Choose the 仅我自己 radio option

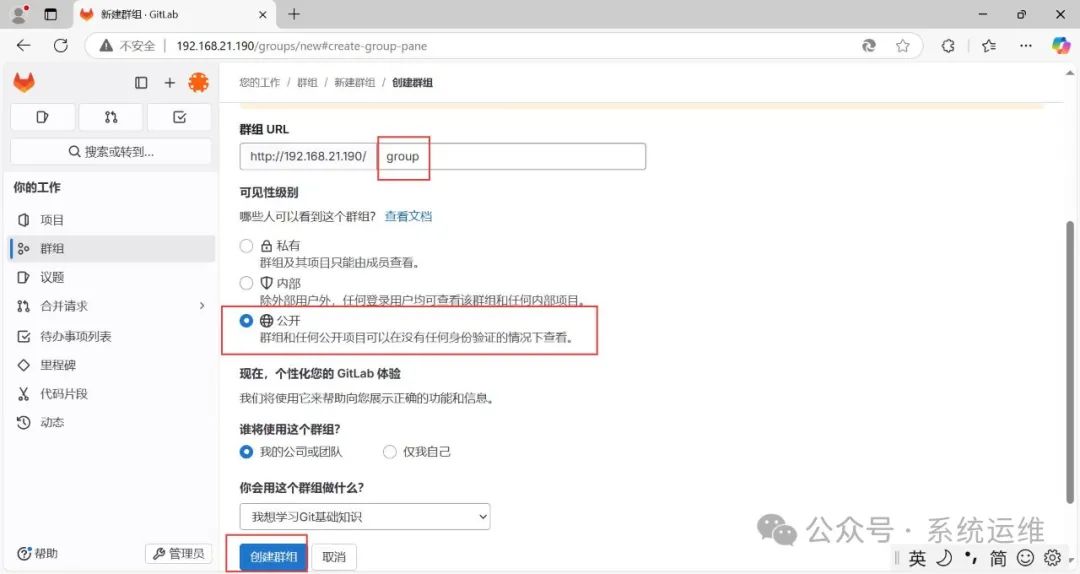click(390, 452)
